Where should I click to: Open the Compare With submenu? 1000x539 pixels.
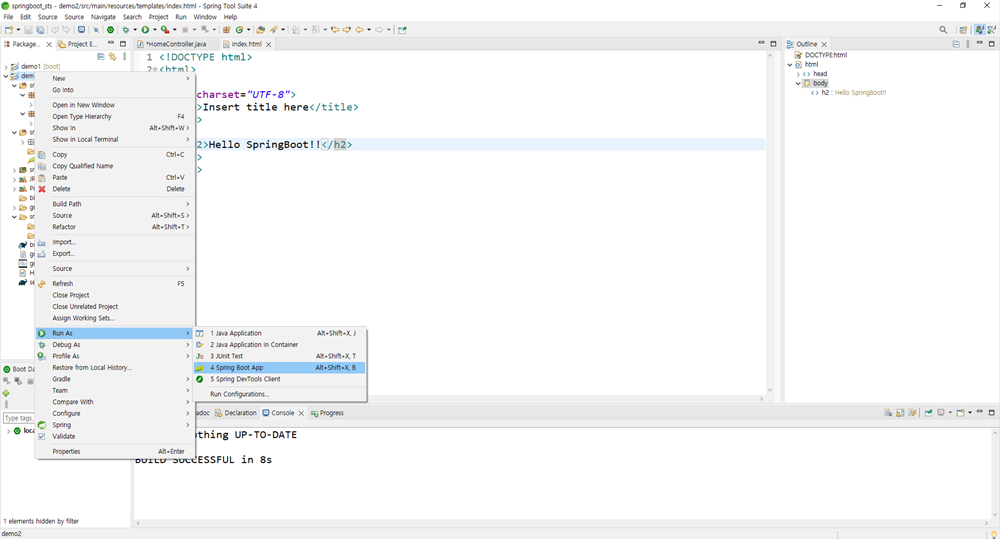[115, 402]
